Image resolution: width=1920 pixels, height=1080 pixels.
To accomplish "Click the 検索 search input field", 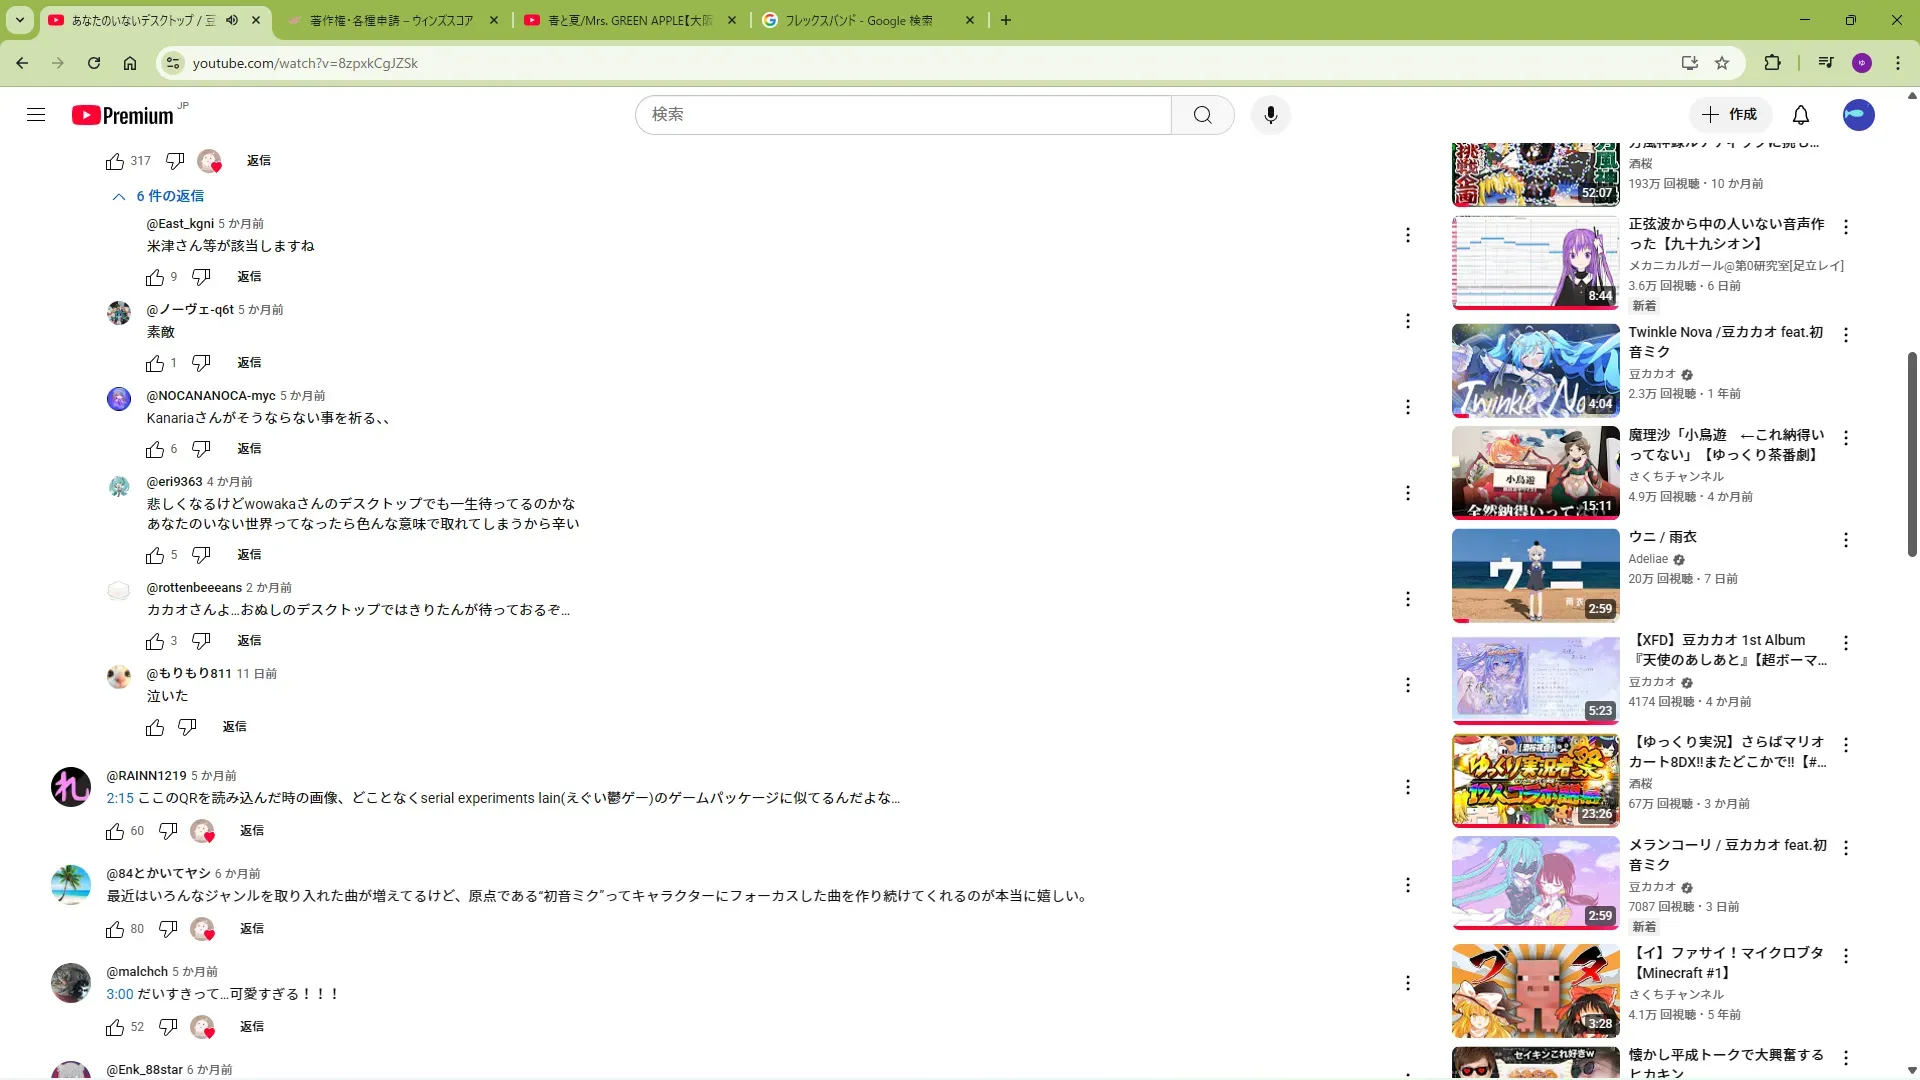I will coord(900,115).
